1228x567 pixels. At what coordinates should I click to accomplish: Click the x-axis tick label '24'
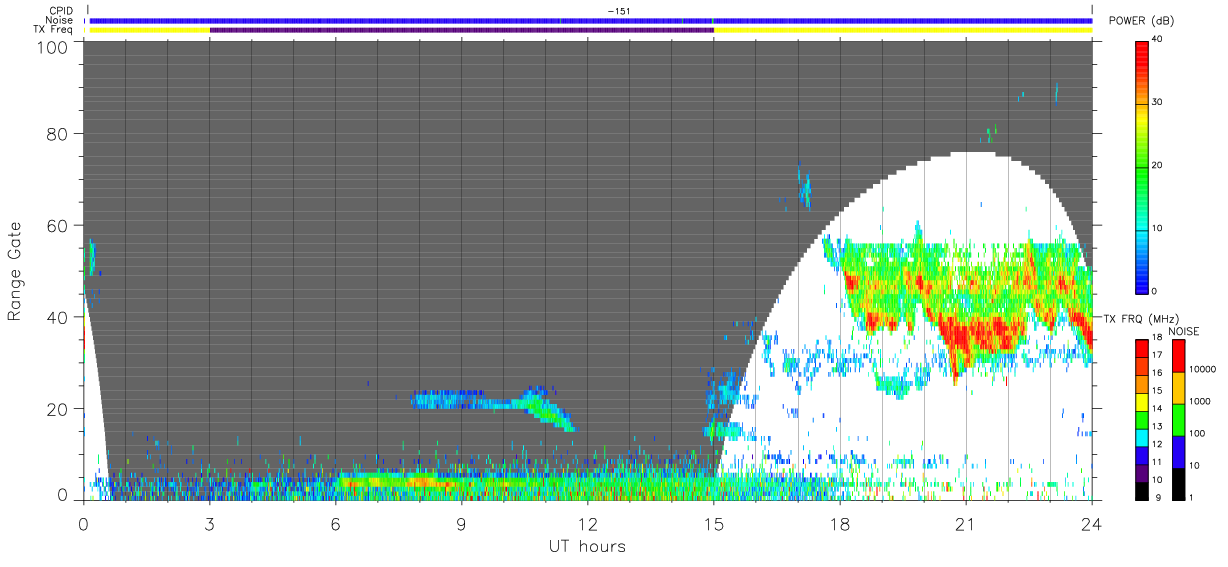pyautogui.click(x=1091, y=523)
